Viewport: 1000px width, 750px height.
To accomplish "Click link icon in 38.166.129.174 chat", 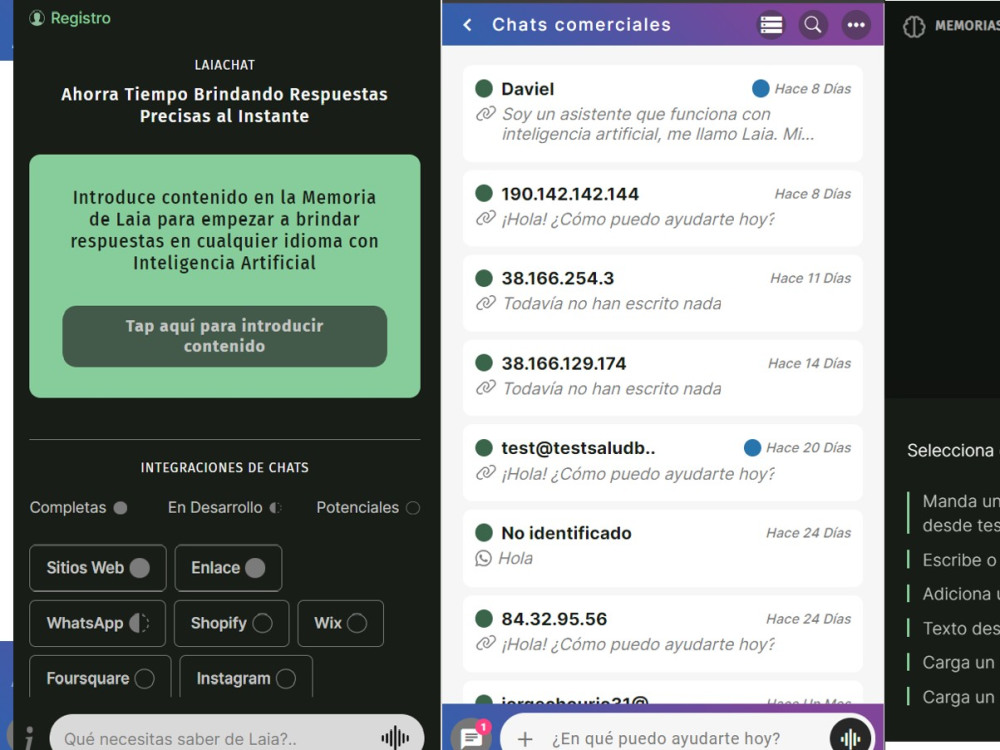I will point(485,388).
